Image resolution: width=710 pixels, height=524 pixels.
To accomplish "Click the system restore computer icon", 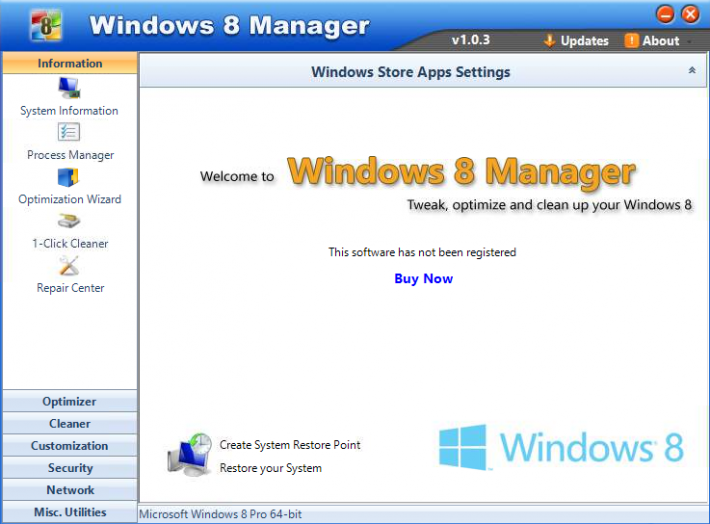I will point(190,454).
